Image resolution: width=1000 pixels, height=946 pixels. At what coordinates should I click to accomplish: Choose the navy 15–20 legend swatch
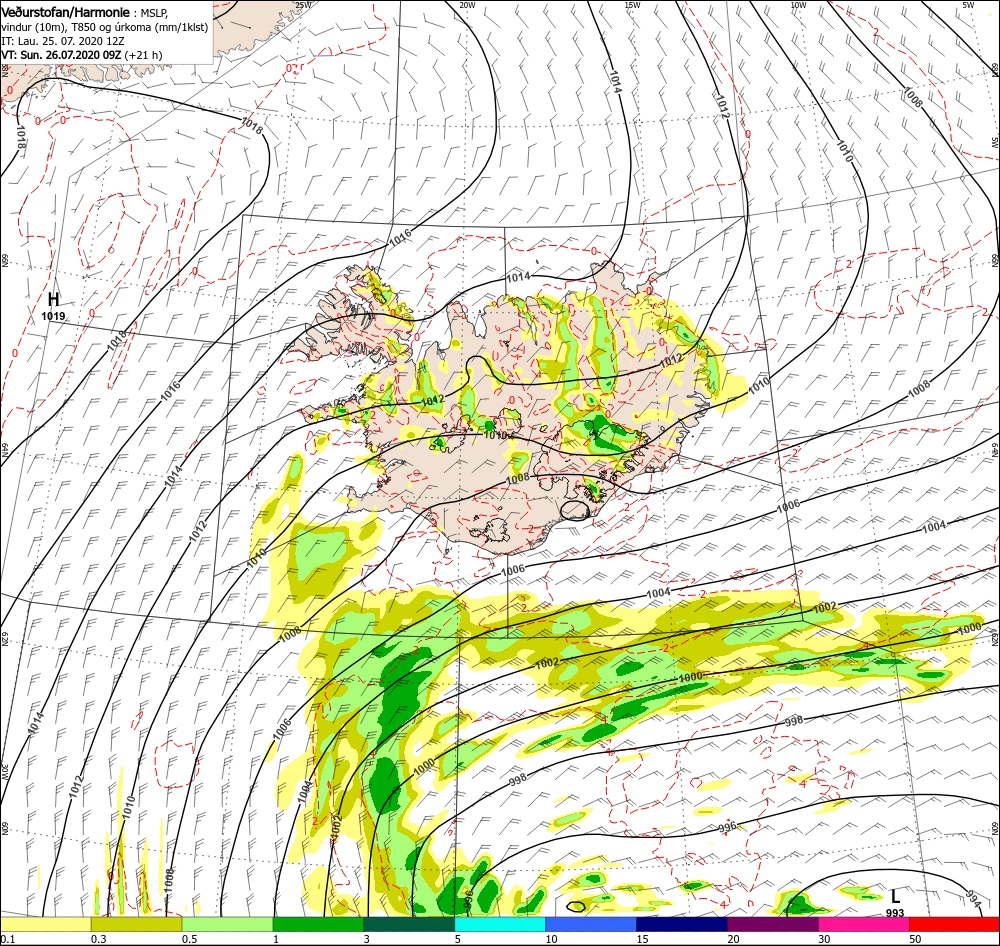click(x=682, y=924)
